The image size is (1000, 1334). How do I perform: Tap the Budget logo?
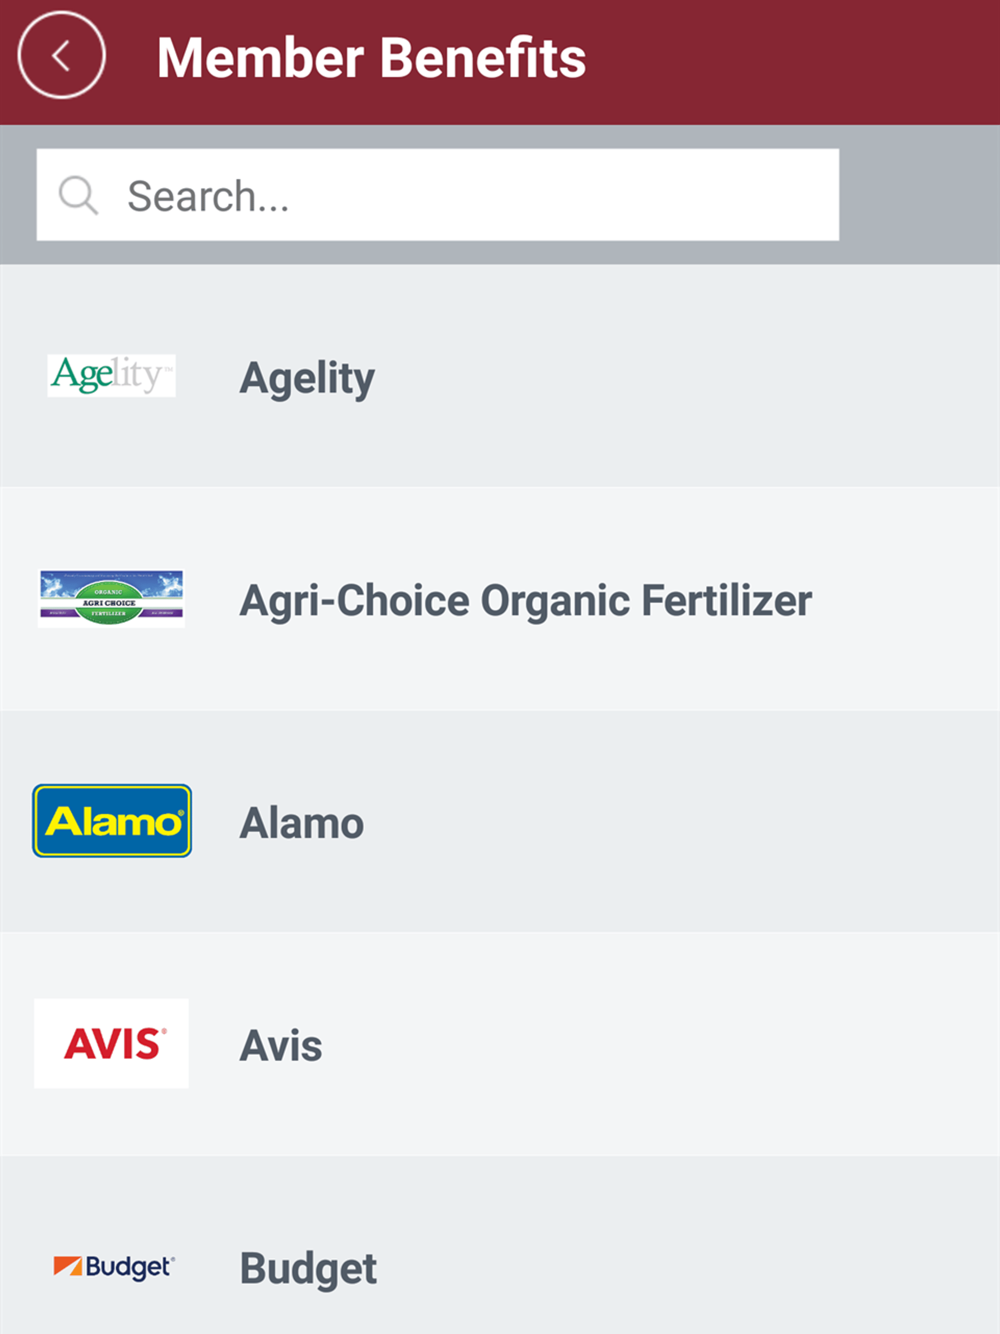pos(113,1267)
